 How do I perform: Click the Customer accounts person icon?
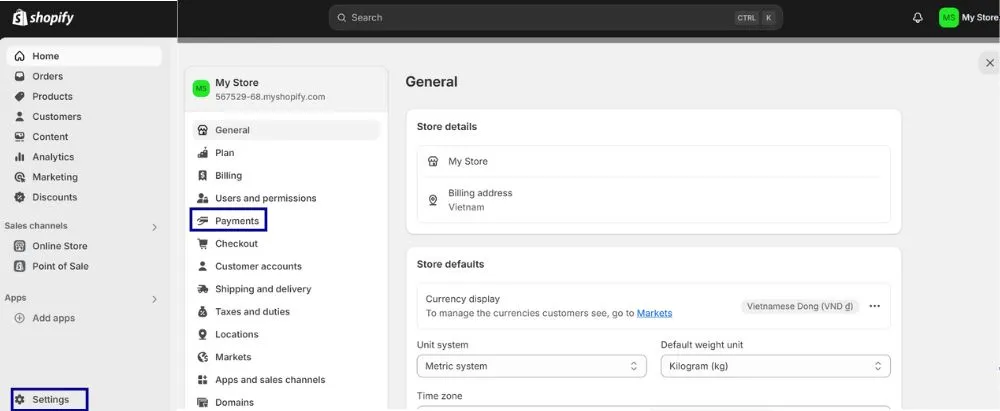click(x=203, y=266)
